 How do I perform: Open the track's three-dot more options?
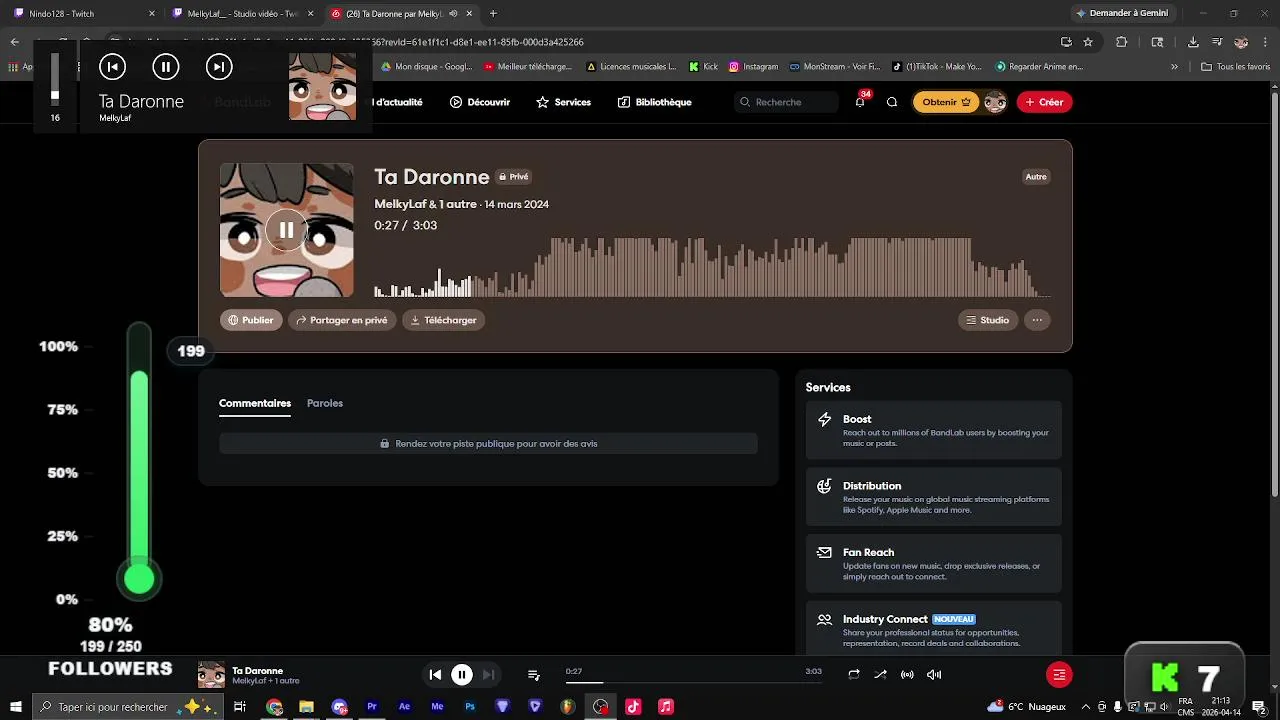point(1037,320)
